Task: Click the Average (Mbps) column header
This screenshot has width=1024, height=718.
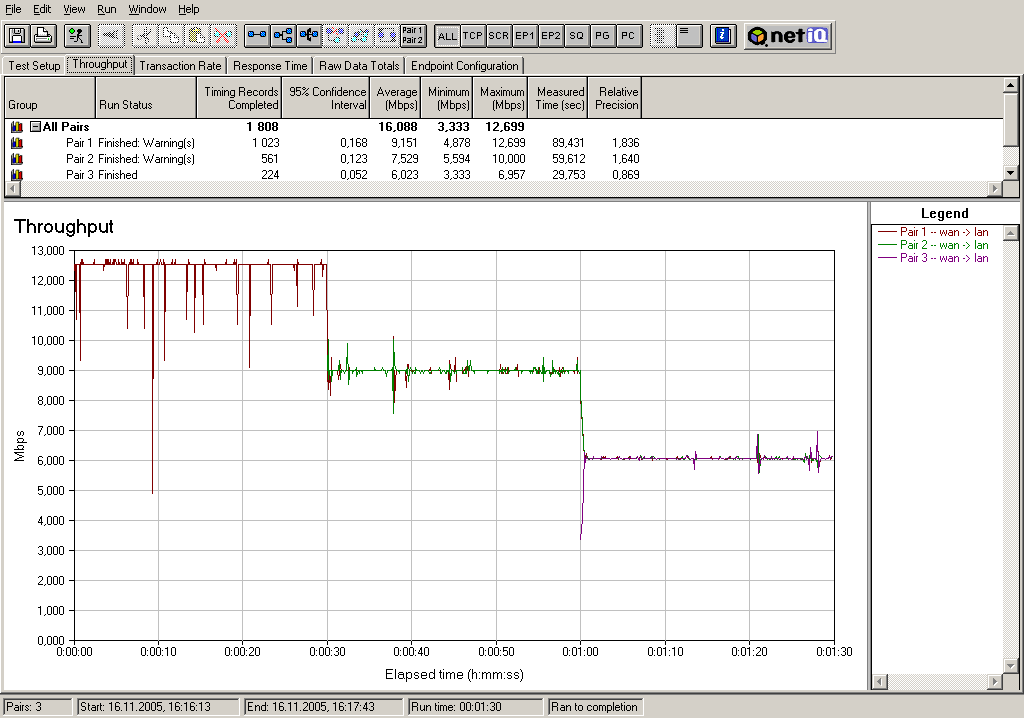Action: (x=397, y=98)
